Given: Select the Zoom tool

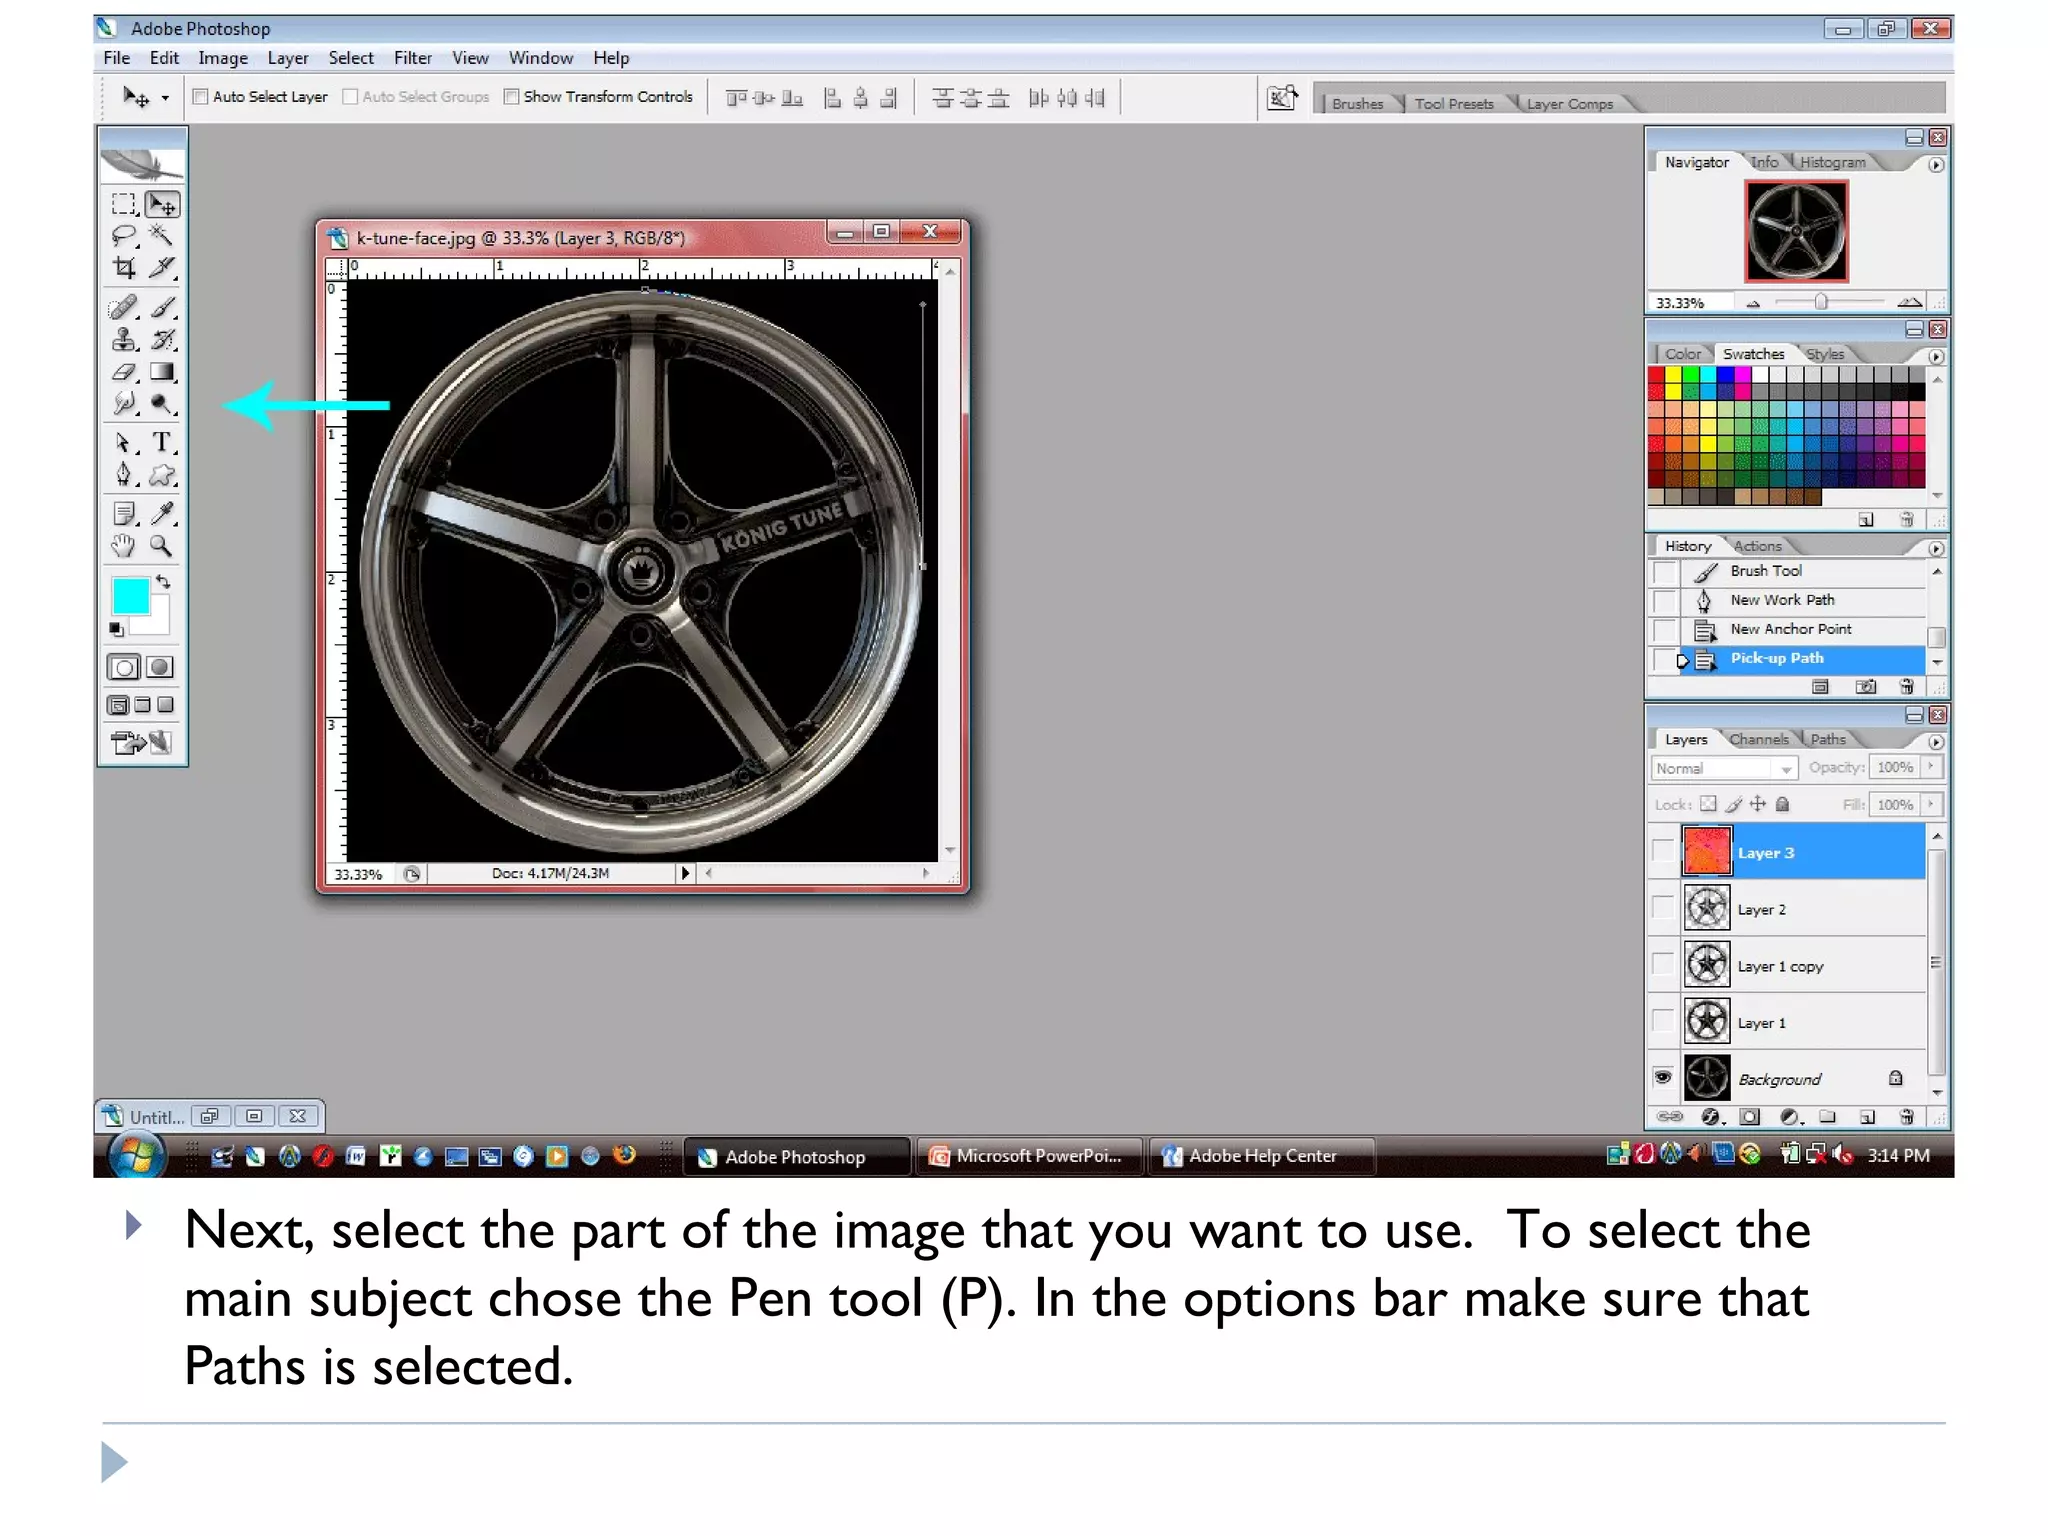Looking at the screenshot, I should click(x=162, y=546).
